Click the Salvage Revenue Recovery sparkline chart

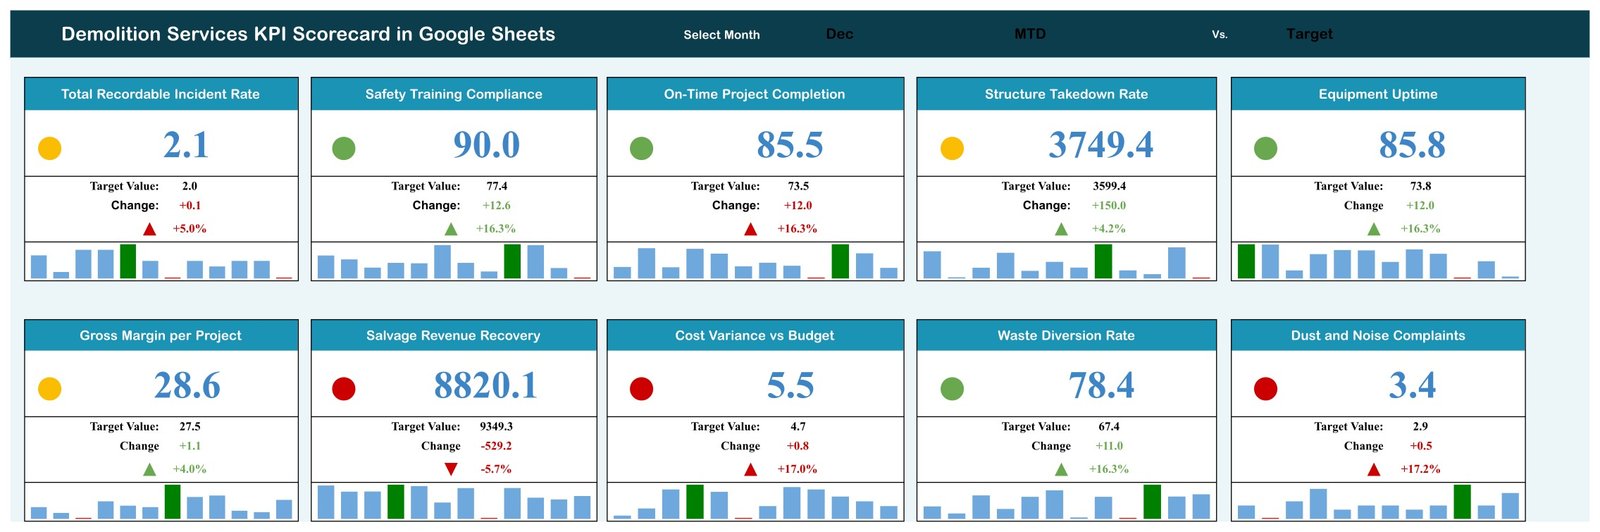(454, 501)
